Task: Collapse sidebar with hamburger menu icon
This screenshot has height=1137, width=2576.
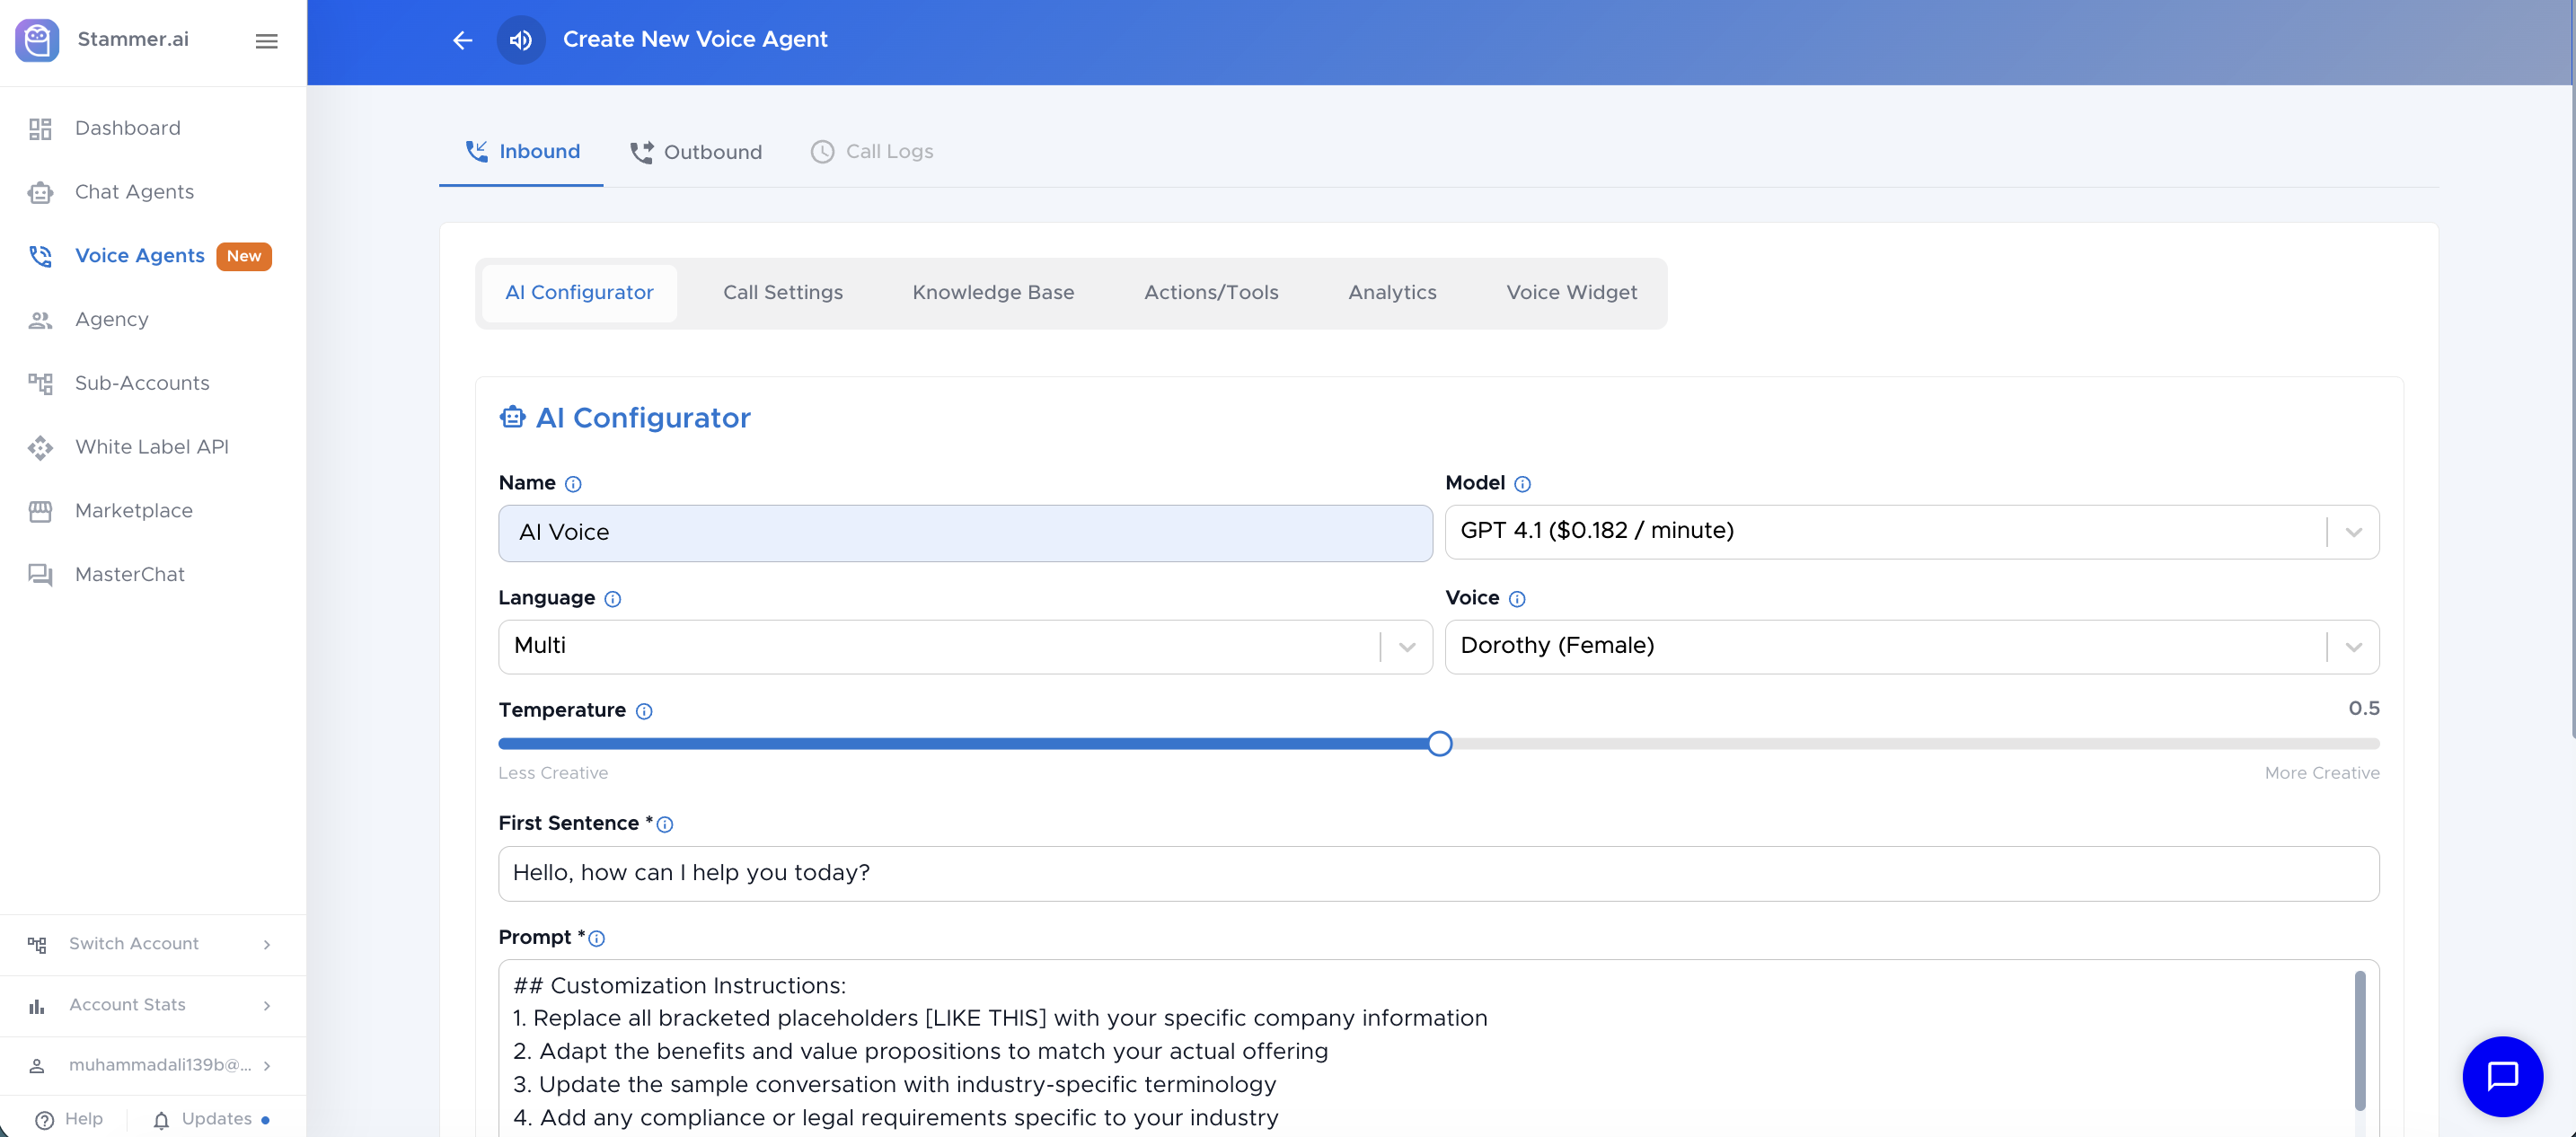Action: coord(266,41)
